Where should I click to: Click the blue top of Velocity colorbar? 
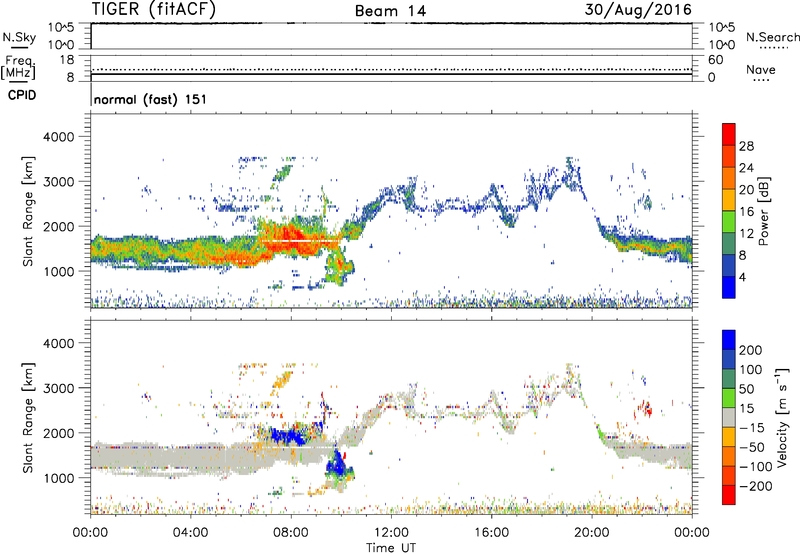729,340
